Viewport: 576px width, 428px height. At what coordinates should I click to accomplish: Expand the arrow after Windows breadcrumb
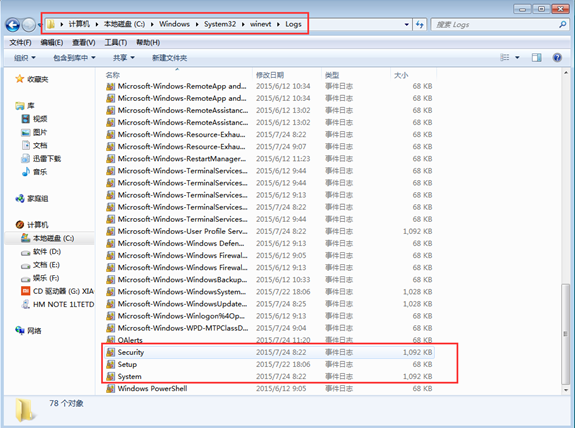point(197,25)
